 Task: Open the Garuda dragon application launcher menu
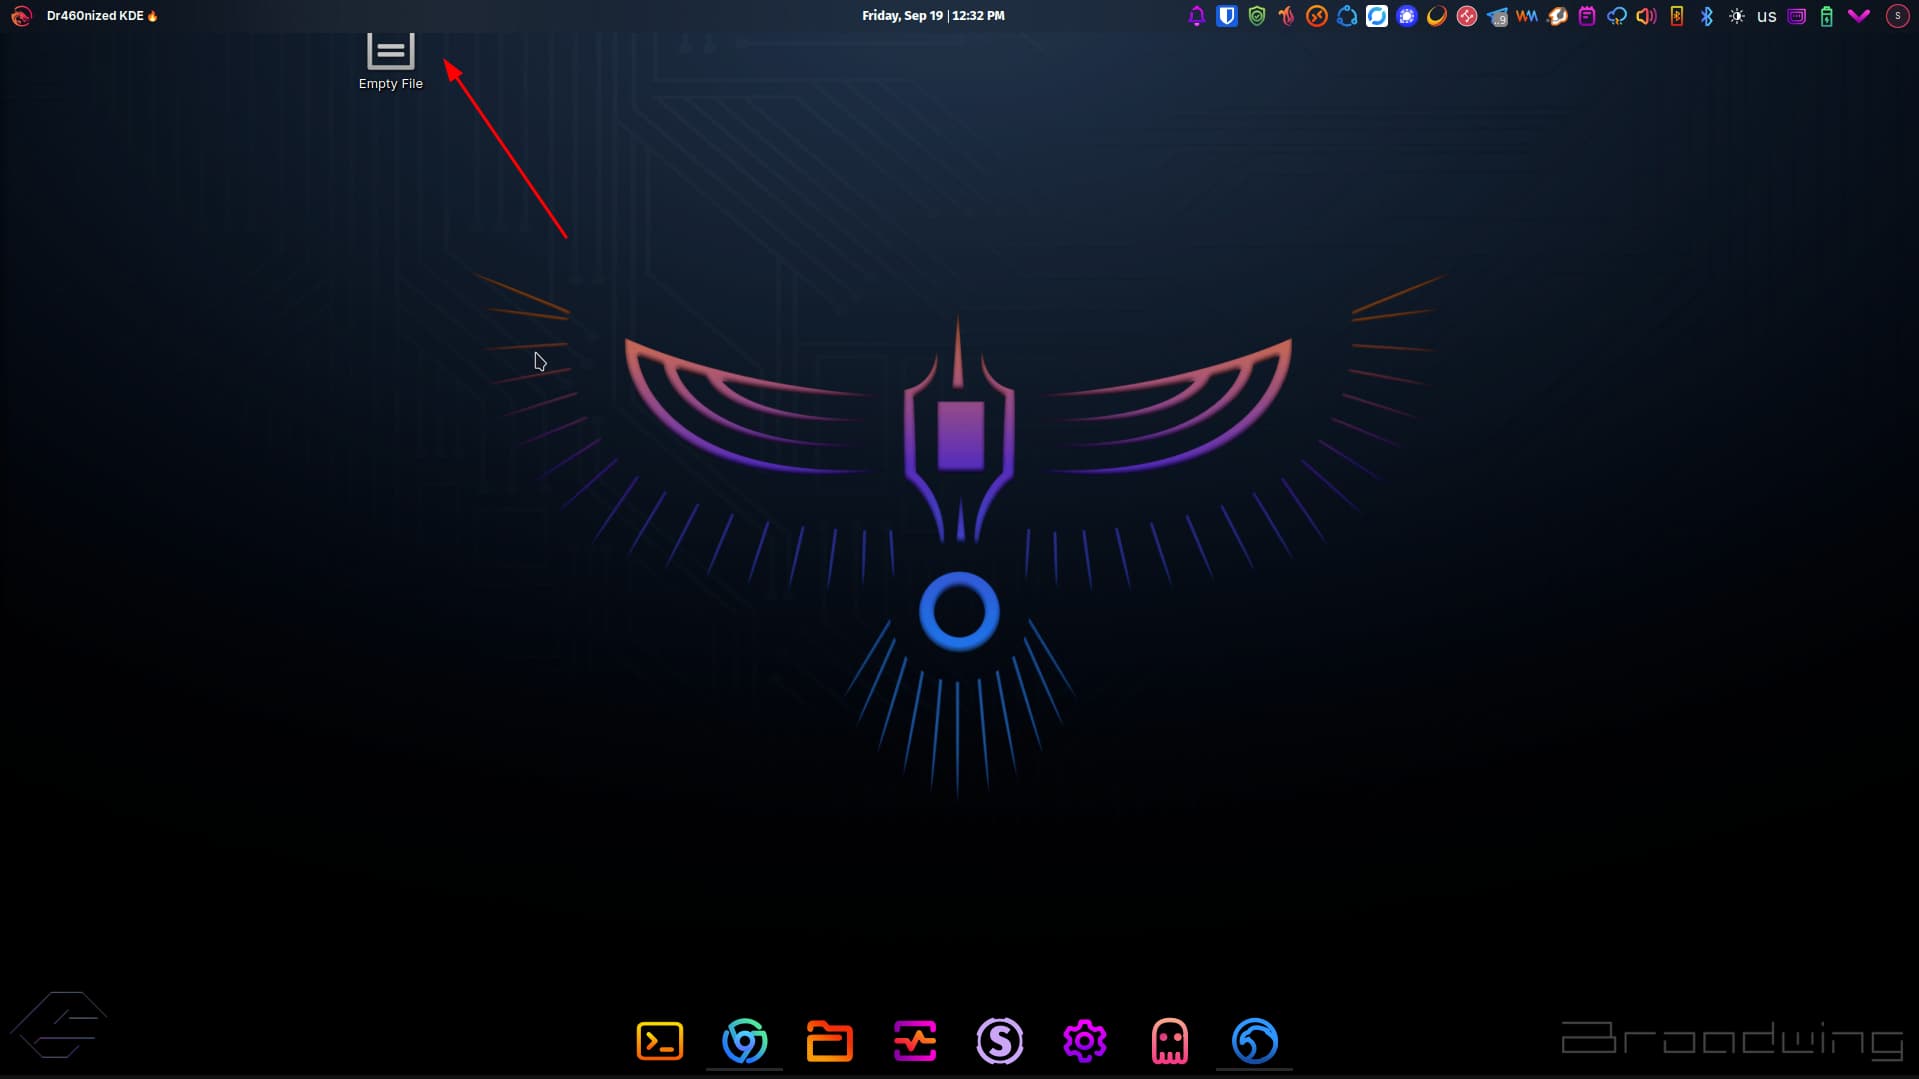coord(21,16)
